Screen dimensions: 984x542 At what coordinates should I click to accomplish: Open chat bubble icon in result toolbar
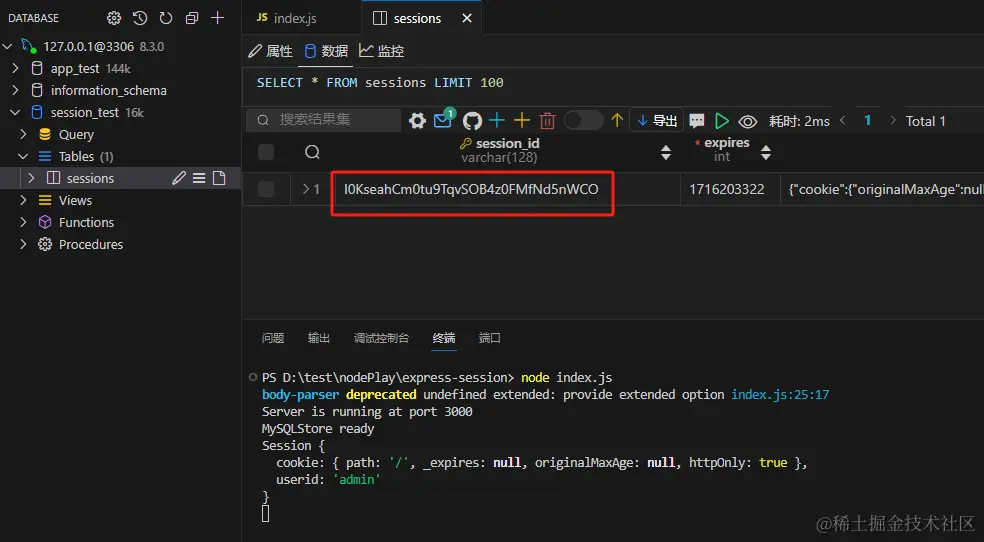[x=697, y=120]
